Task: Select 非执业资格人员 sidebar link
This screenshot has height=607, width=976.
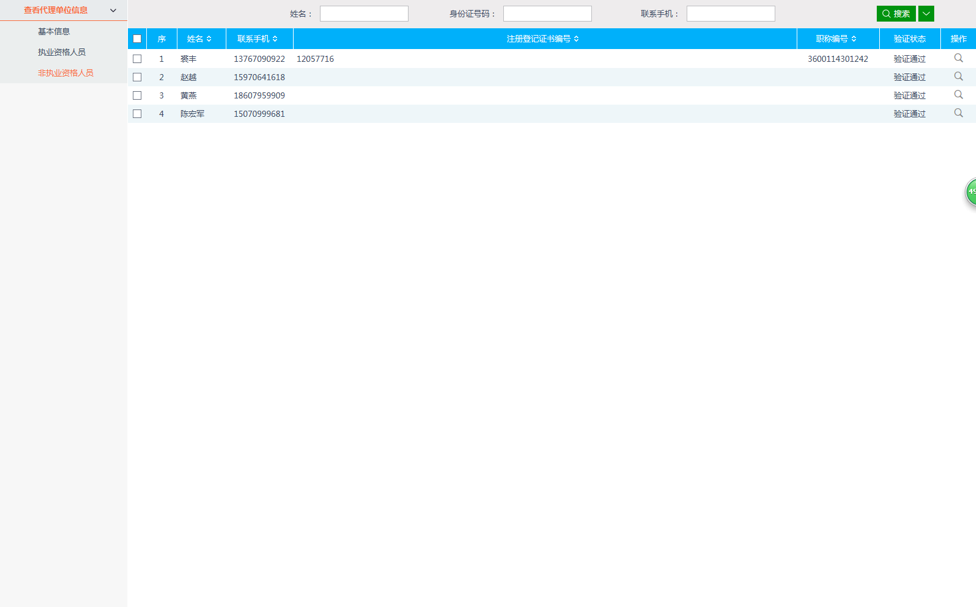Action: [x=66, y=73]
